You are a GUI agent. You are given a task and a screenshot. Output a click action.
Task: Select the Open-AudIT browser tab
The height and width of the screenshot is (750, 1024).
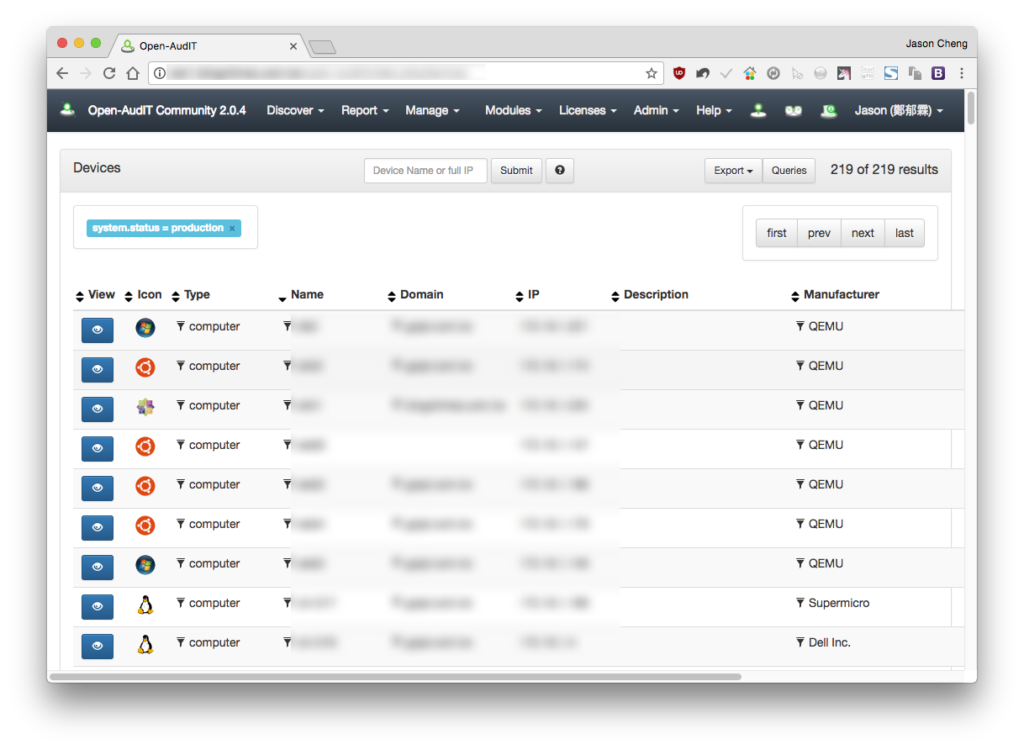[x=209, y=46]
